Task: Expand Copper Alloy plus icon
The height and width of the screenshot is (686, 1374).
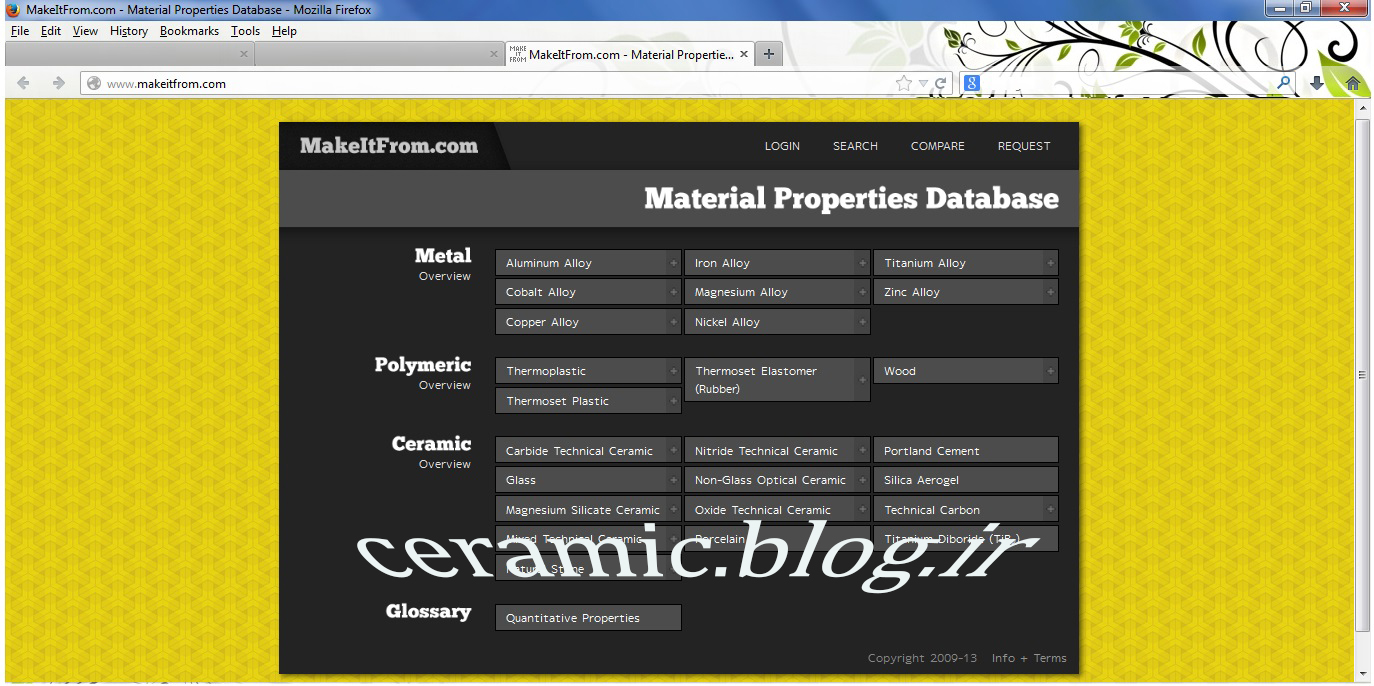Action: pos(673,322)
